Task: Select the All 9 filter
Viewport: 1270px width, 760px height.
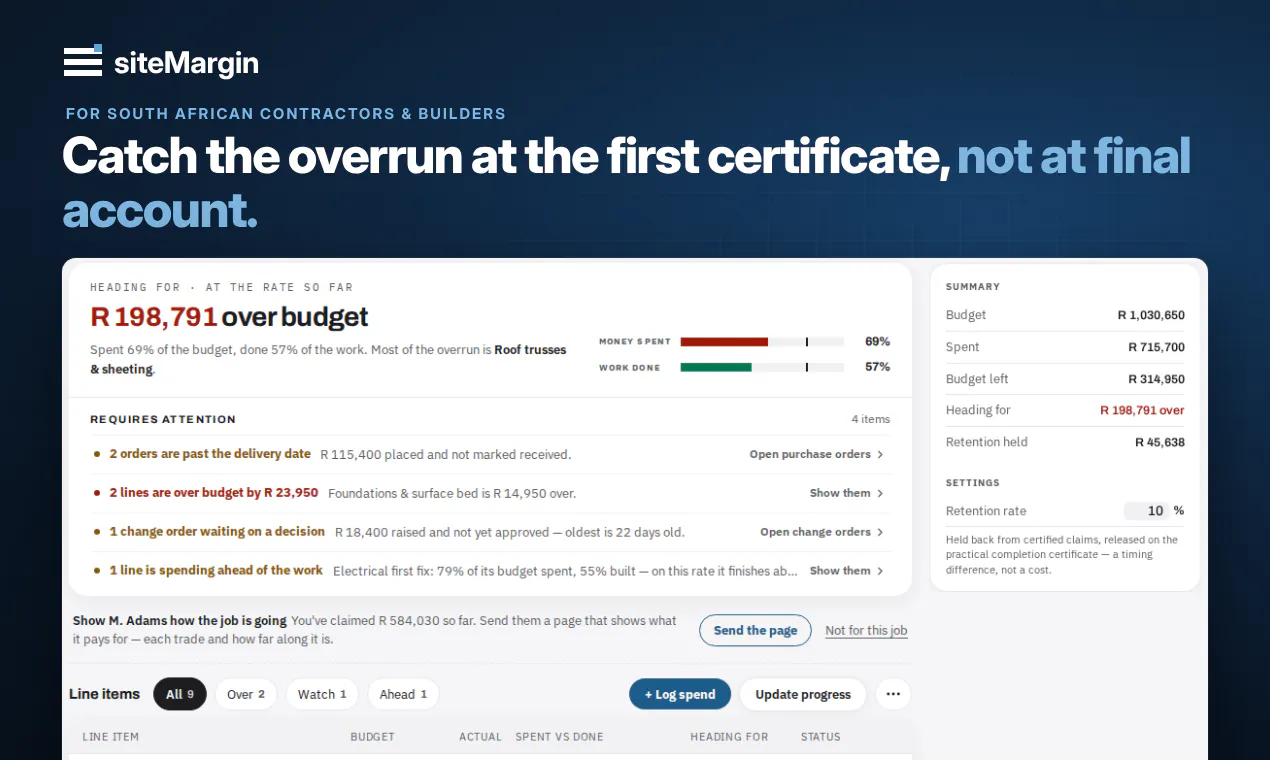Action: pyautogui.click(x=180, y=694)
